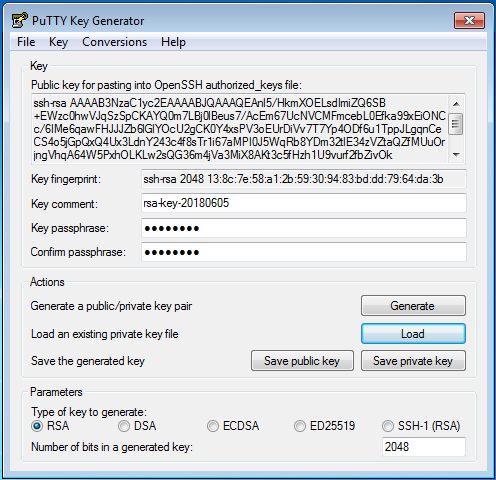Click Save public key button
The width and height of the screenshot is (496, 480).
pyautogui.click(x=302, y=360)
